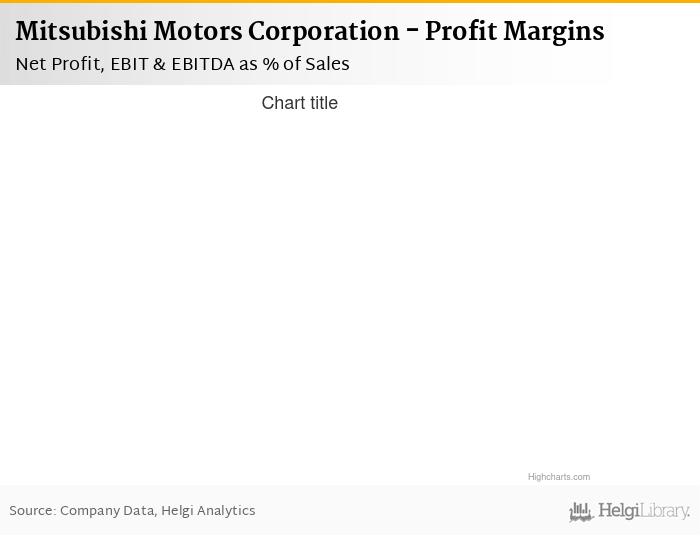700x535 pixels.
Task: Select the 'Chart title' text
Action: [299, 103]
